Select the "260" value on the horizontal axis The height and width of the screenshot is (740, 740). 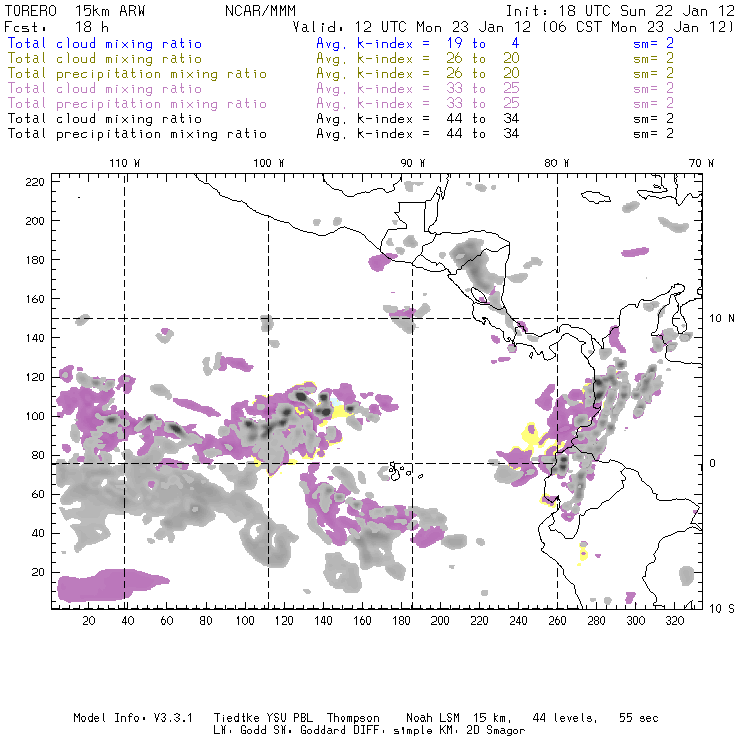coord(557,621)
